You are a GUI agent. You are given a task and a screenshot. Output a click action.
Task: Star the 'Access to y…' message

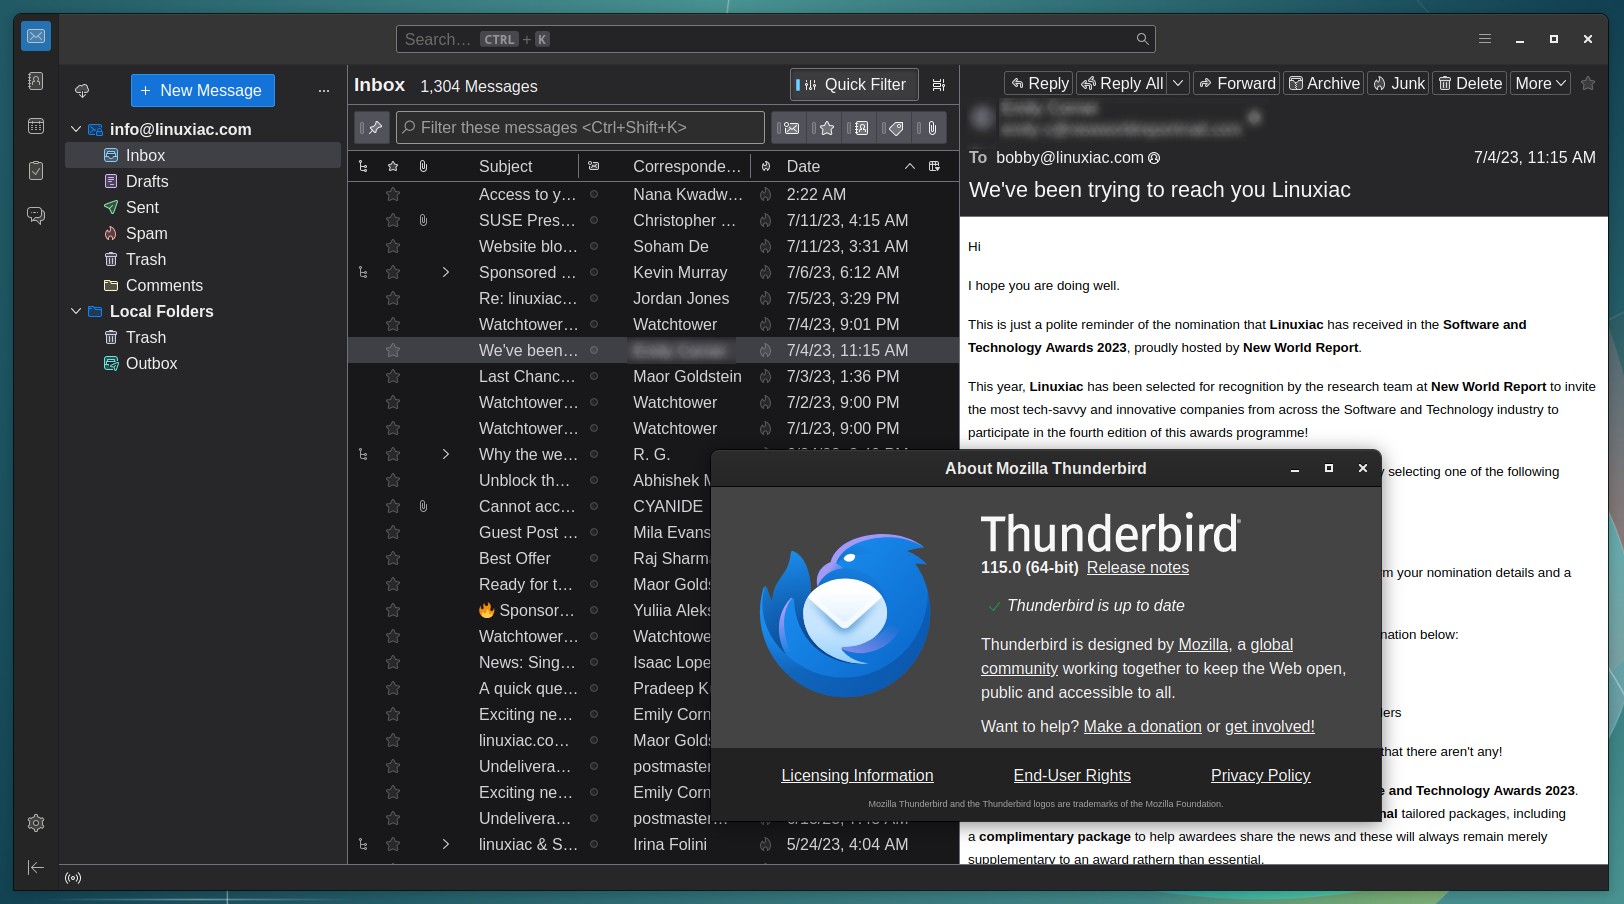coord(393,194)
